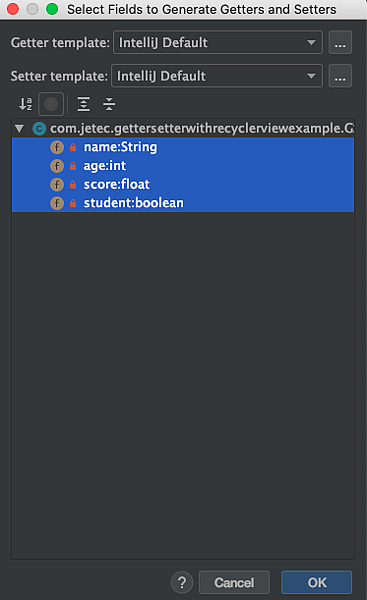Select the score:float field
Image resolution: width=367 pixels, height=600 pixels.
click(x=183, y=184)
